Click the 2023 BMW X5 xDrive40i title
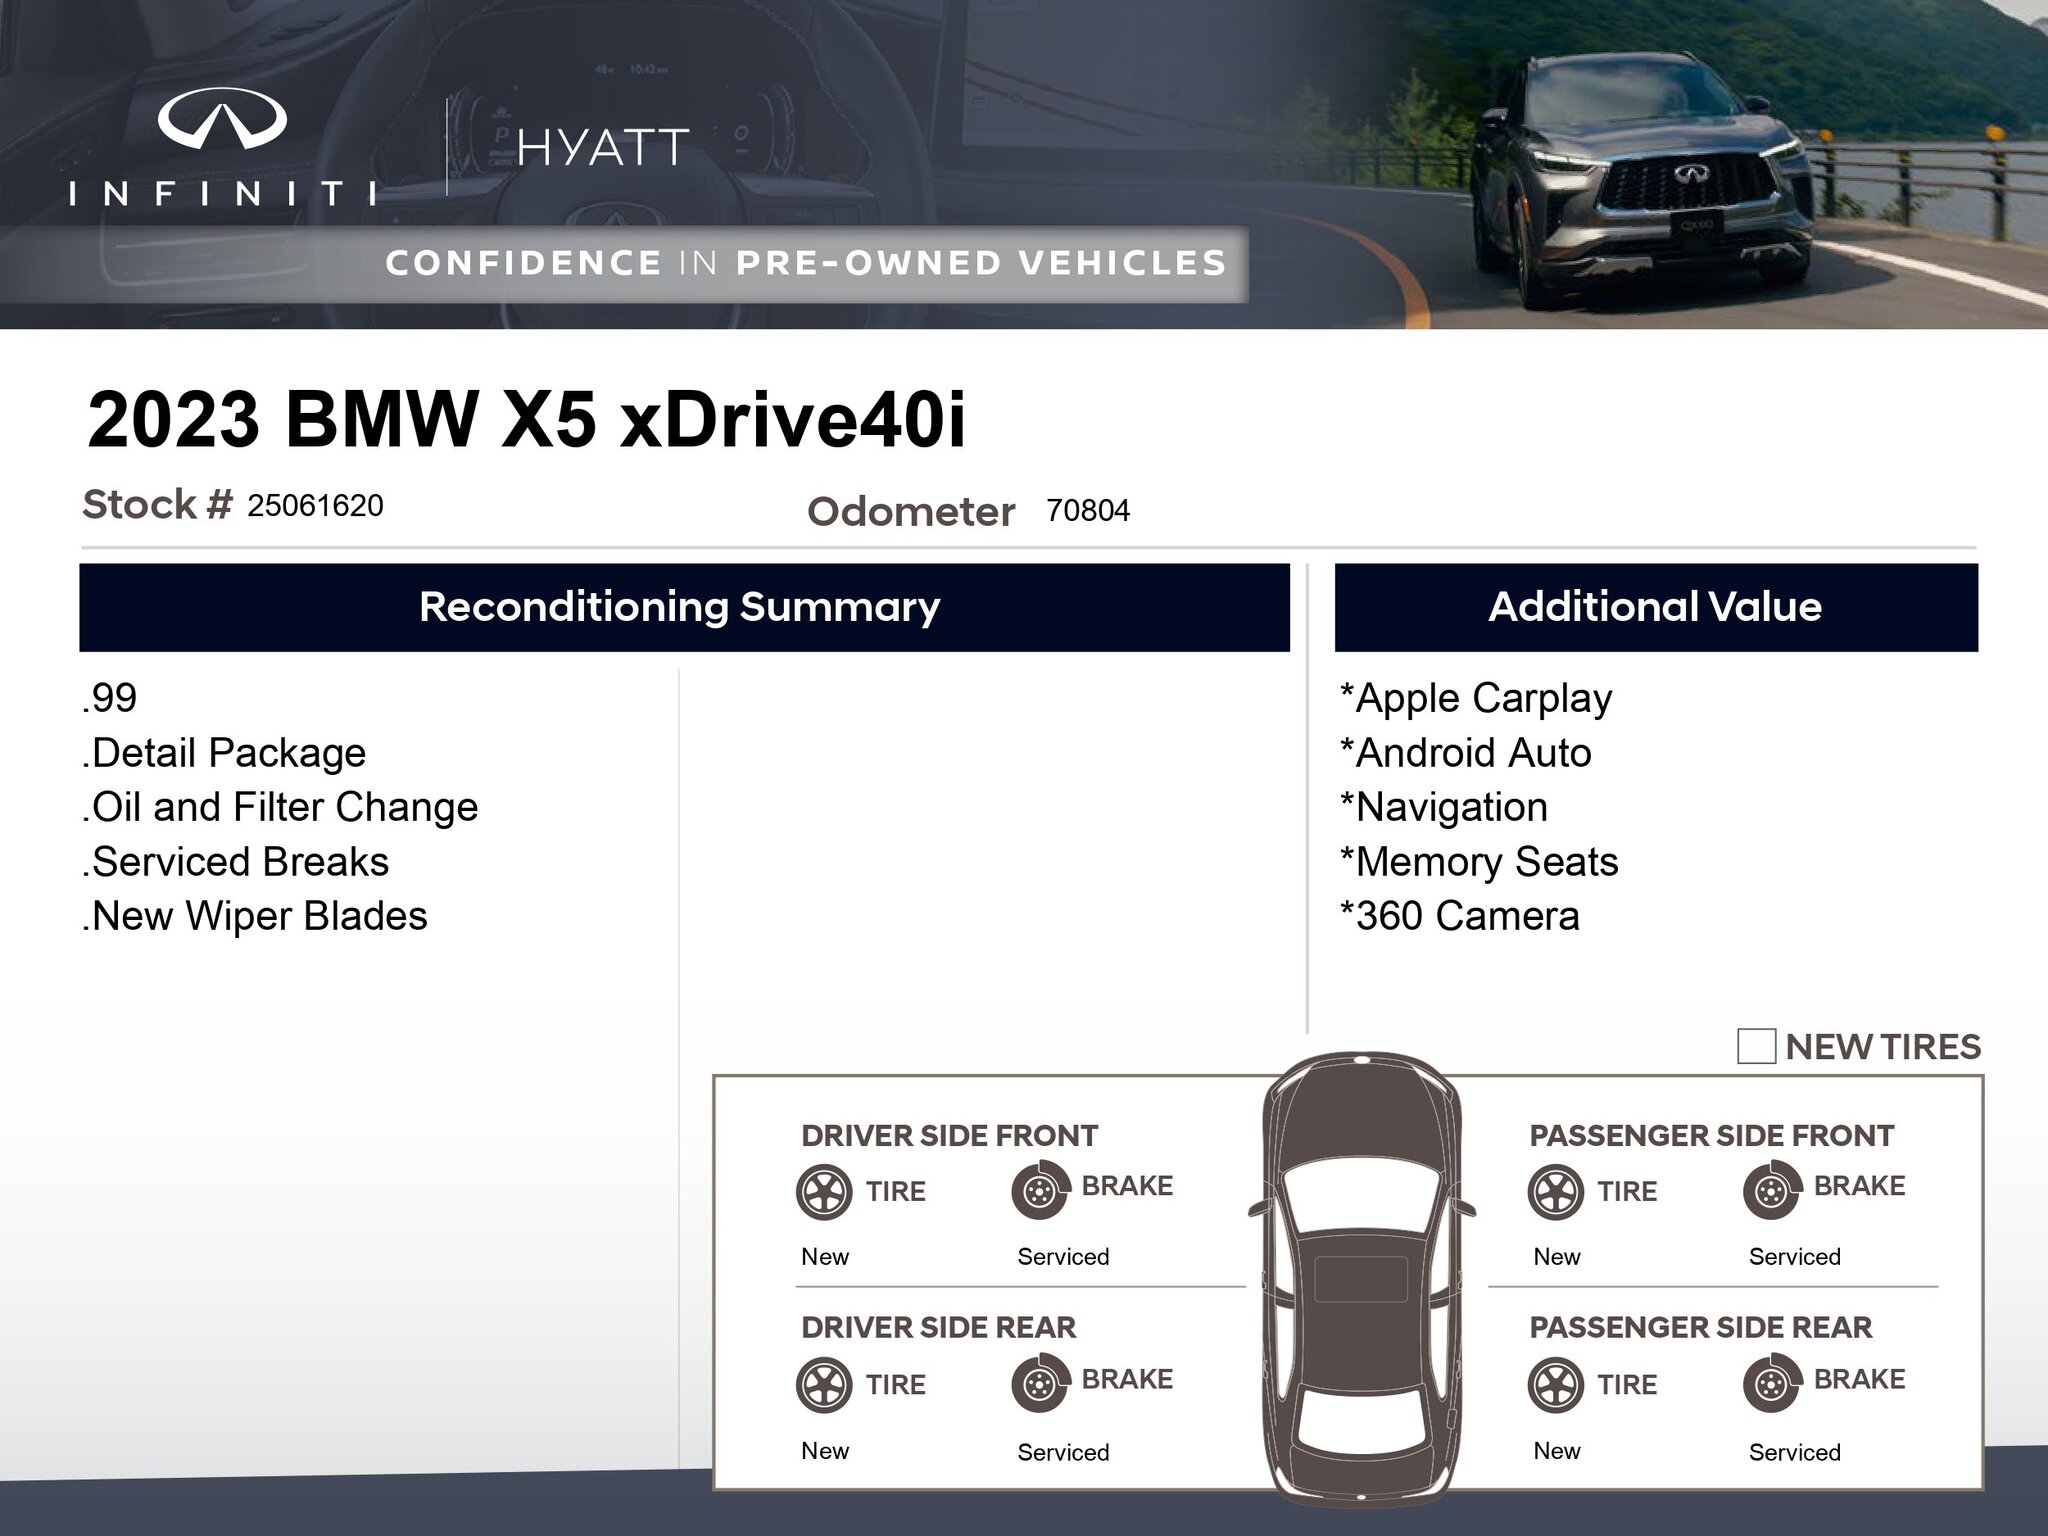 pyautogui.click(x=526, y=420)
